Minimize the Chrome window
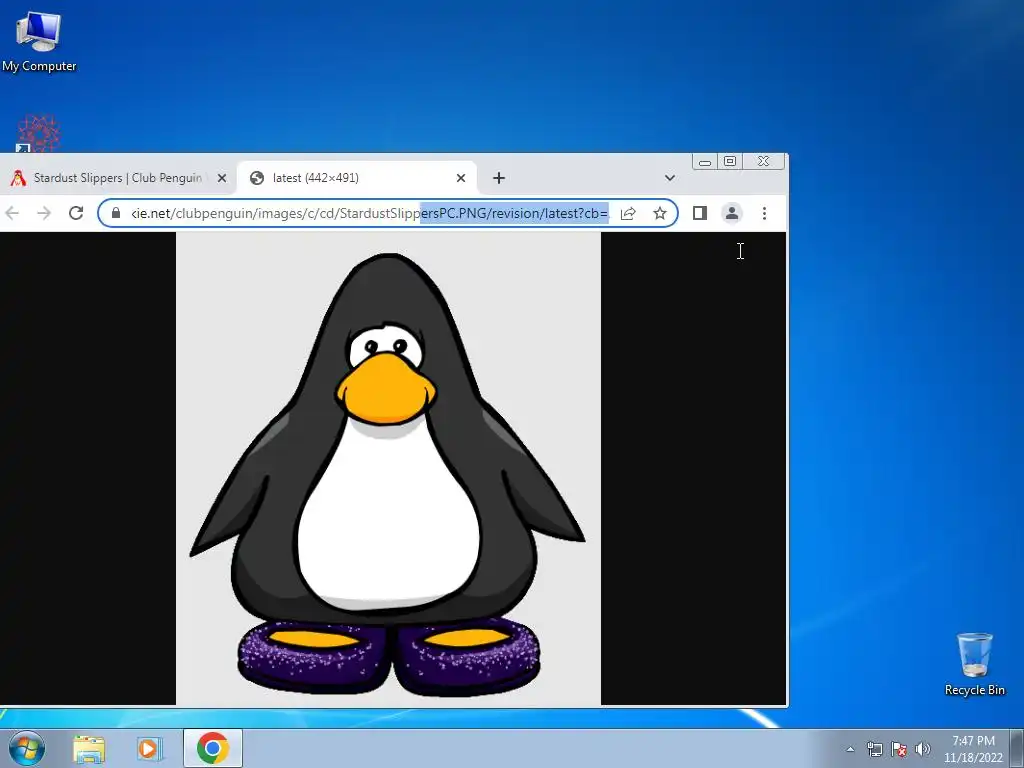The width and height of the screenshot is (1024, 768). click(705, 162)
